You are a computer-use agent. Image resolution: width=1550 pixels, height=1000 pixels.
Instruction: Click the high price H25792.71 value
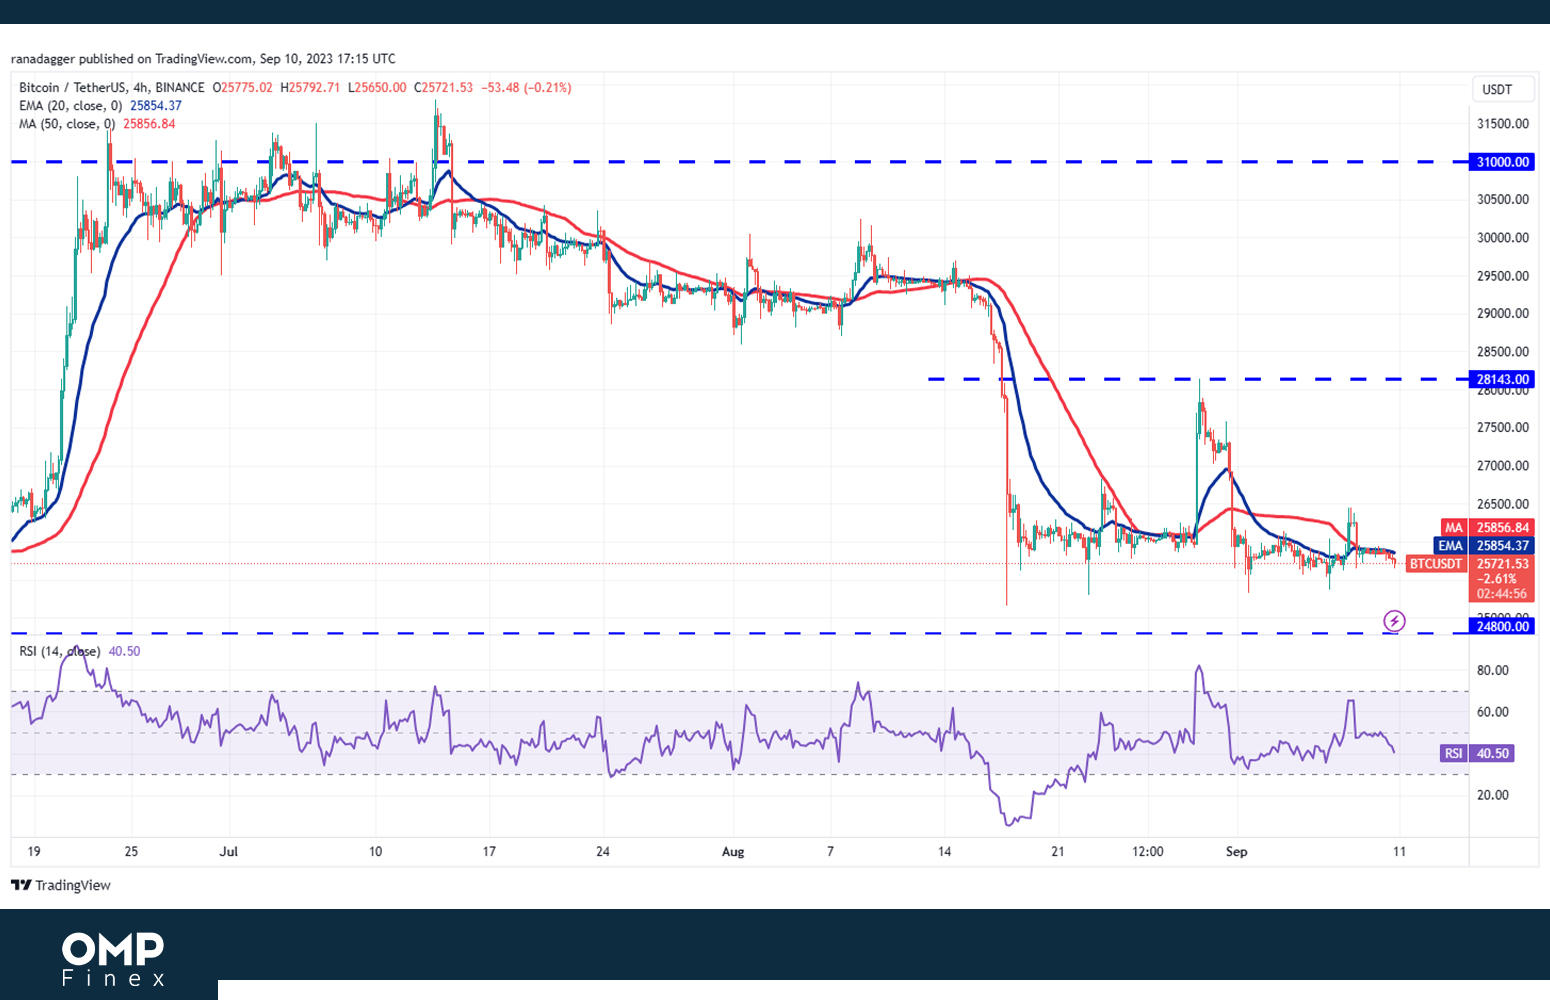pos(310,88)
